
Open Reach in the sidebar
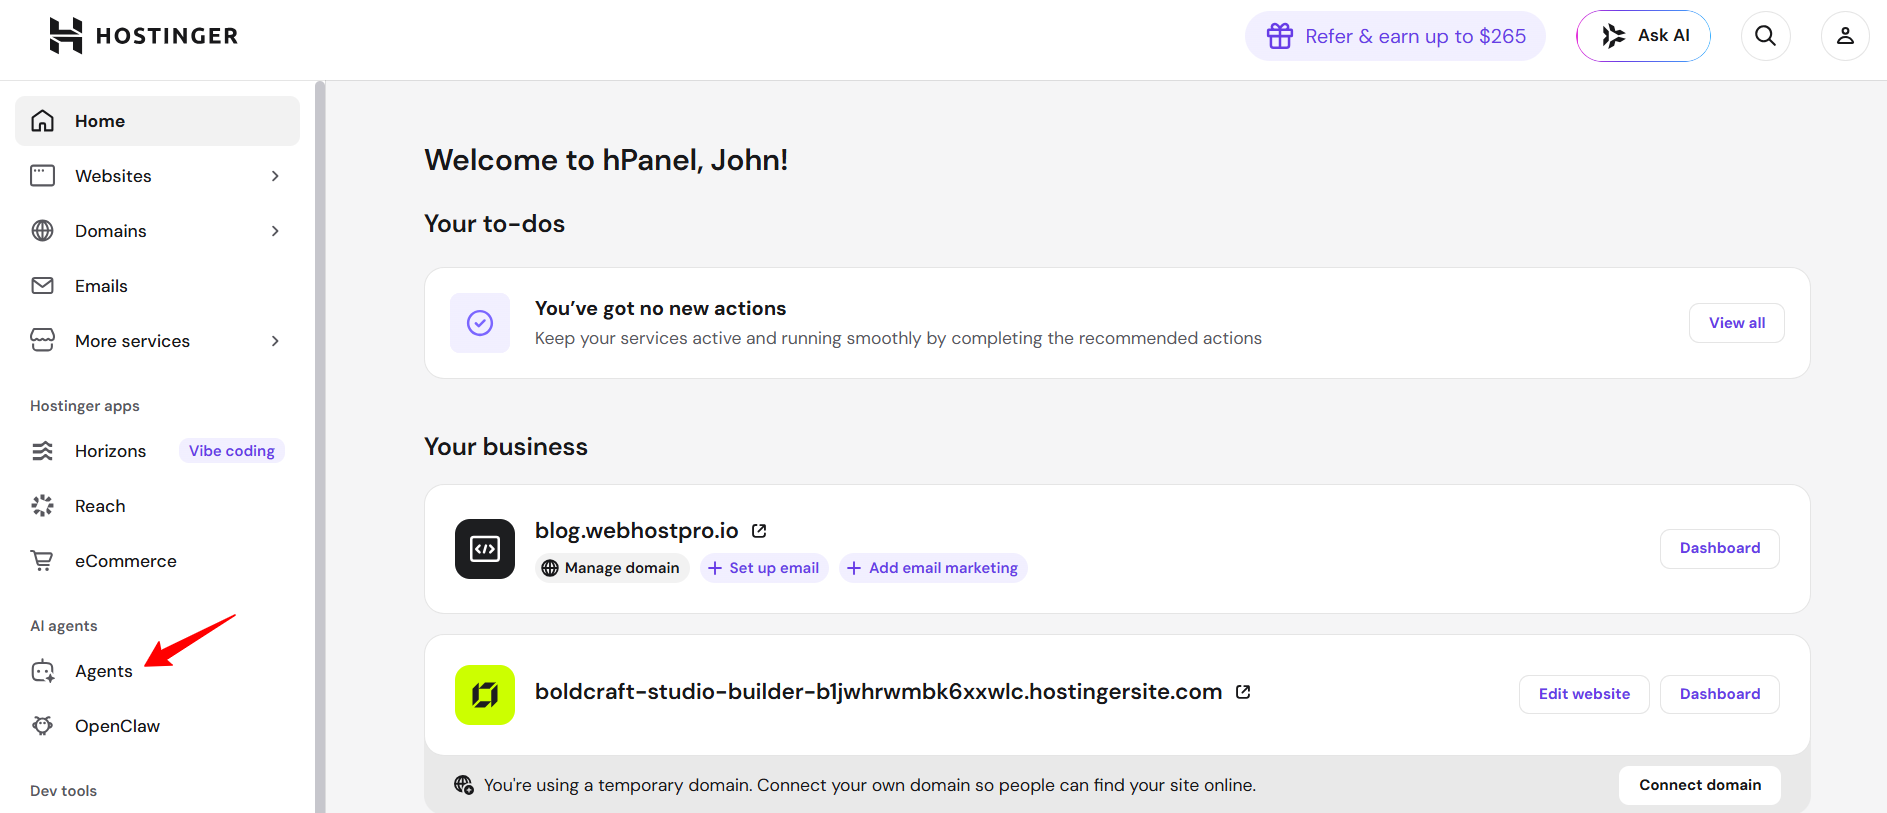[x=157, y=506]
